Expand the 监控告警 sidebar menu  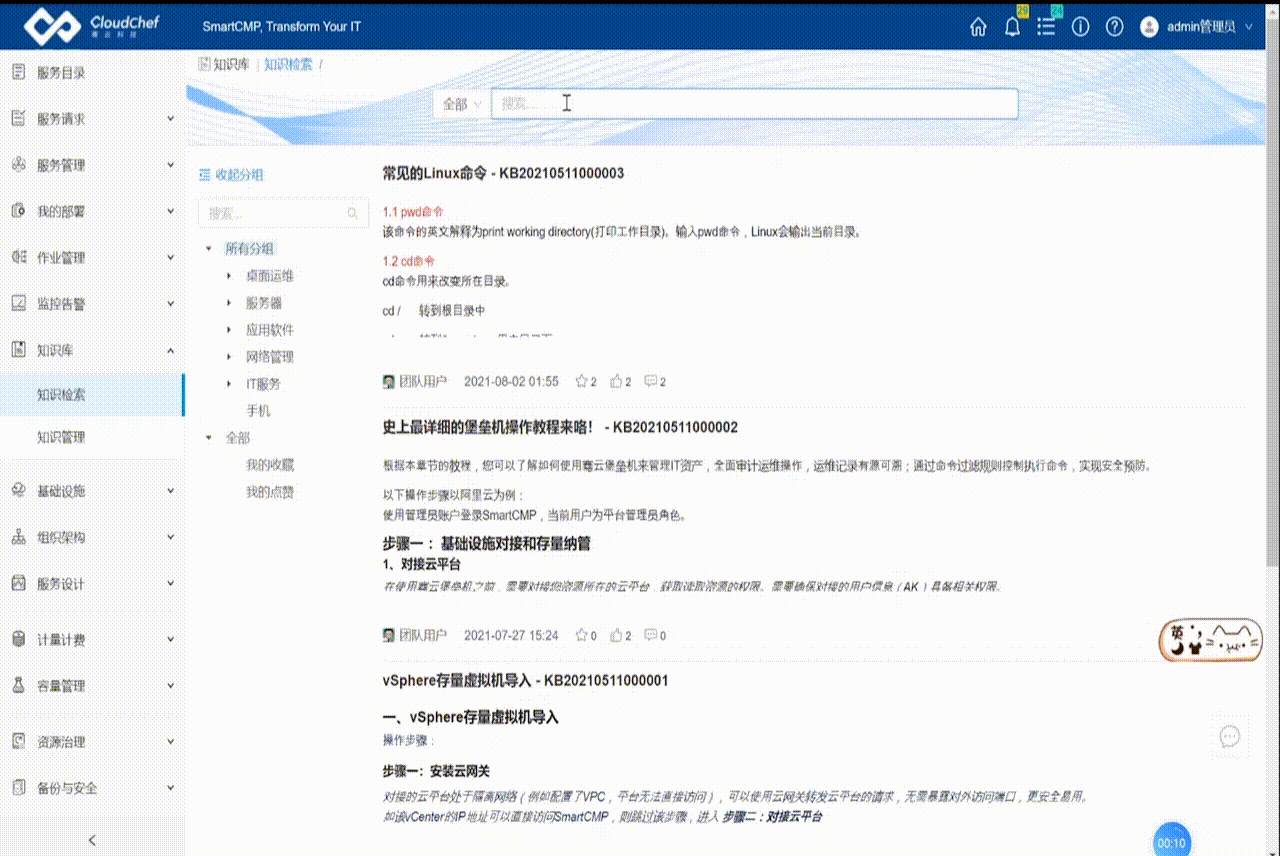pyautogui.click(x=92, y=304)
